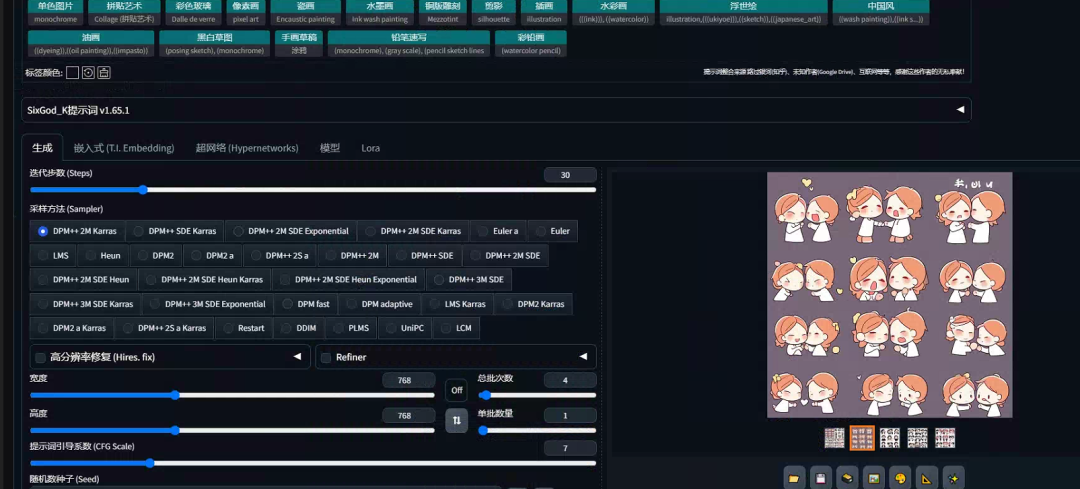Viewport: 1080px width, 489px height.
Task: Open the 嵌入式 (T.I. Embedding) tab
Action: 124,148
